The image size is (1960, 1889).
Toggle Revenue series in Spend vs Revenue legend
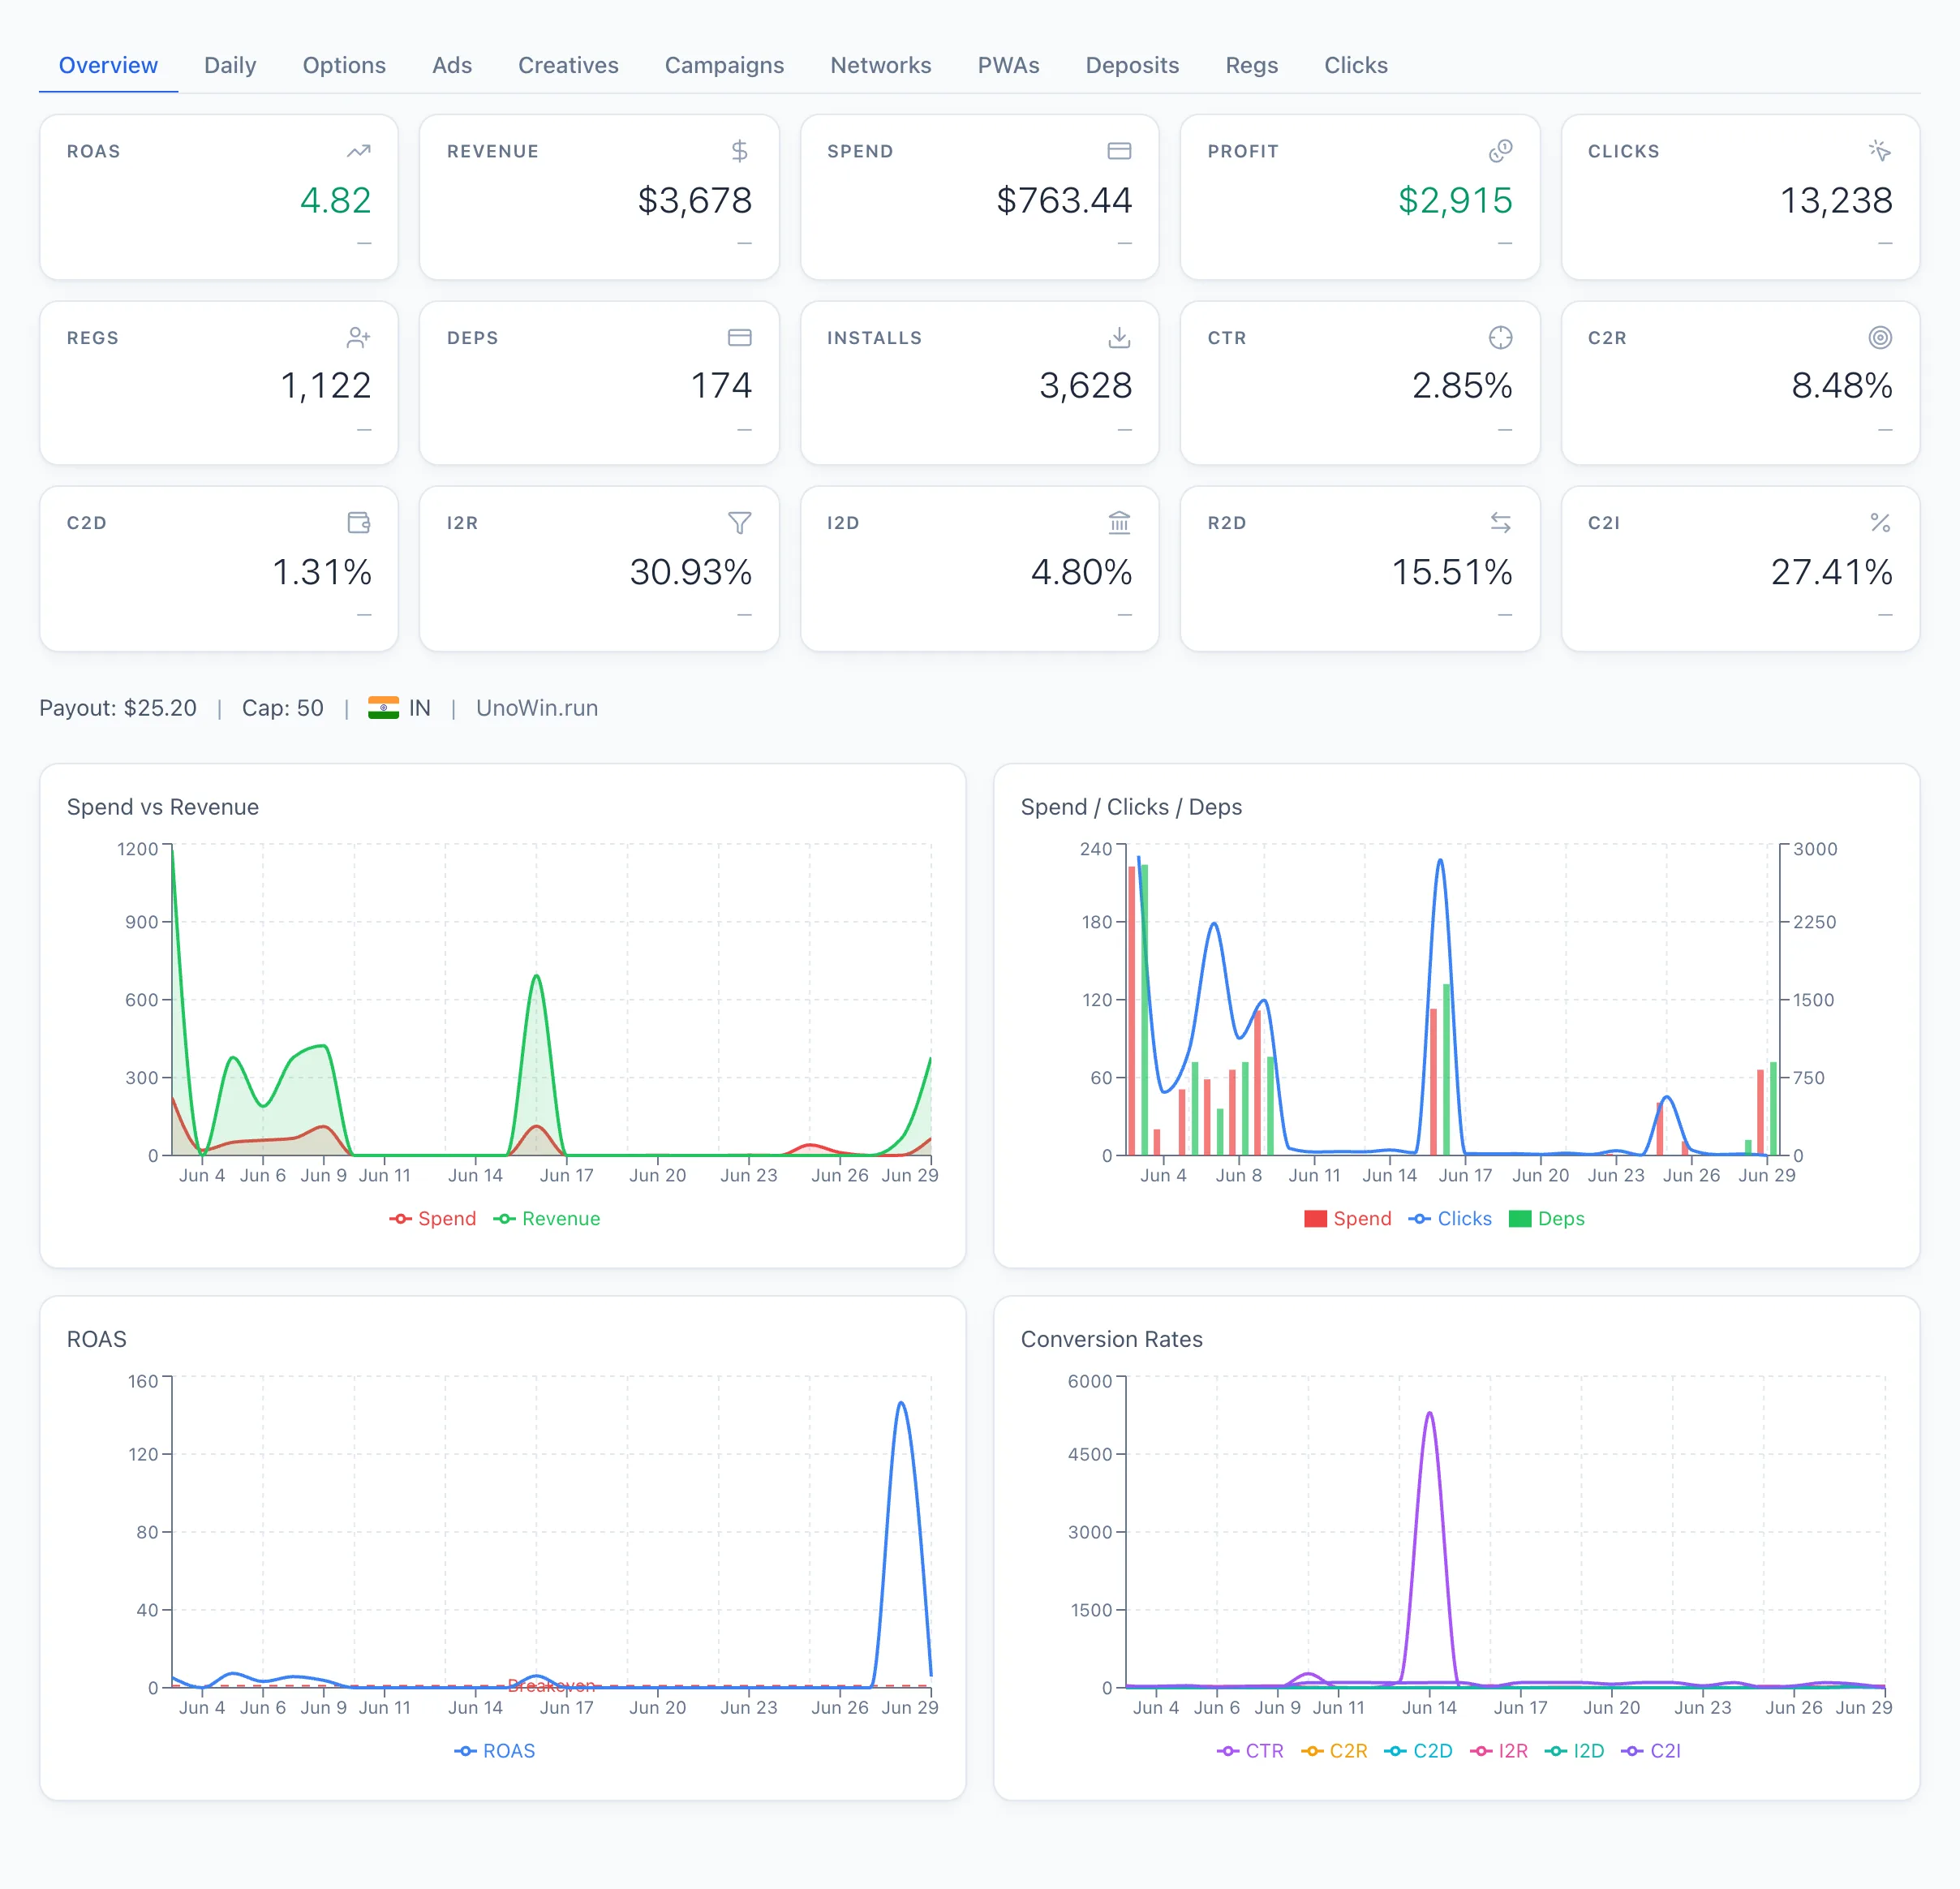pos(547,1218)
